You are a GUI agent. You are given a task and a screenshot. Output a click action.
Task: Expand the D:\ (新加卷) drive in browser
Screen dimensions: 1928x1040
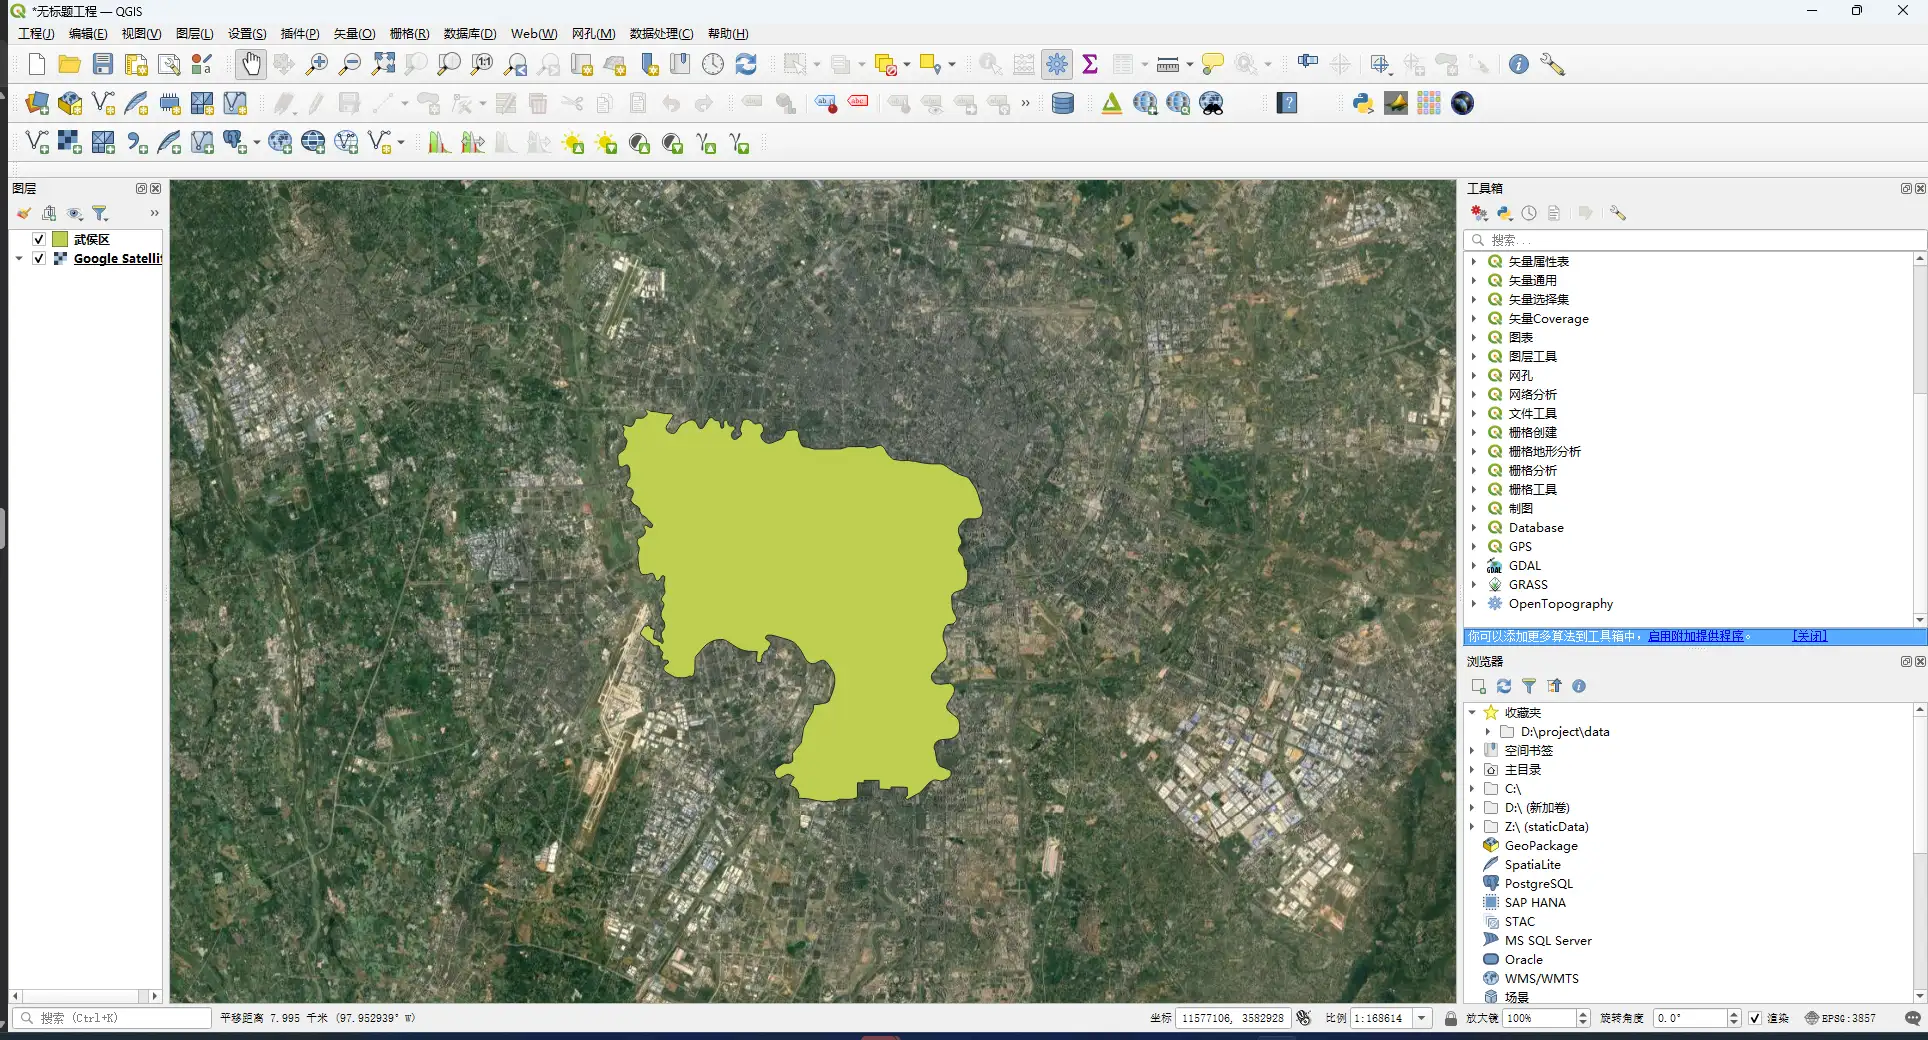(x=1472, y=808)
